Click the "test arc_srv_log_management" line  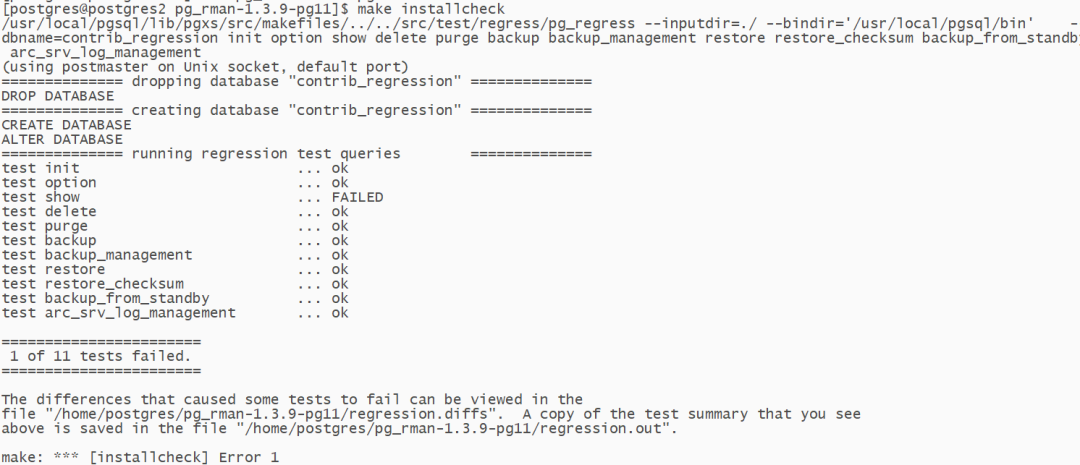click(119, 313)
